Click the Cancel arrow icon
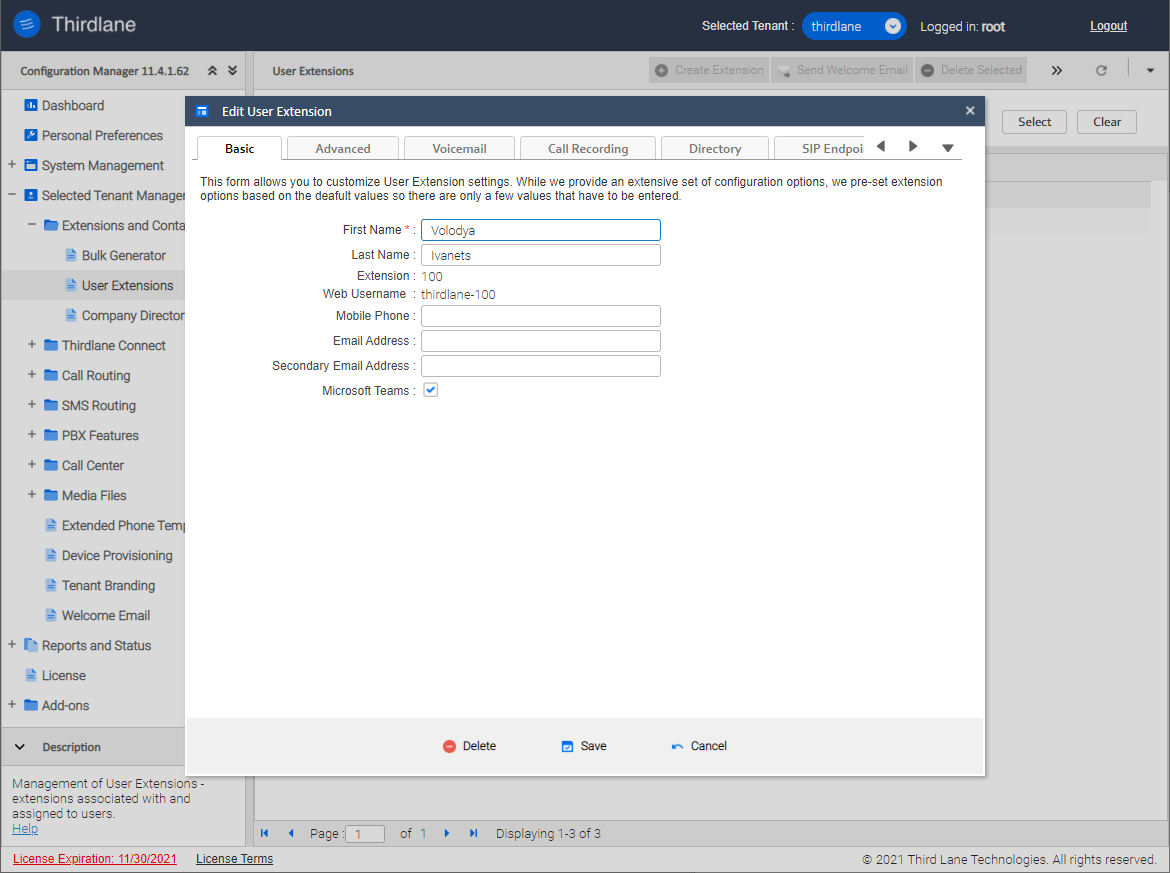This screenshot has height=873, width=1170. 677,745
